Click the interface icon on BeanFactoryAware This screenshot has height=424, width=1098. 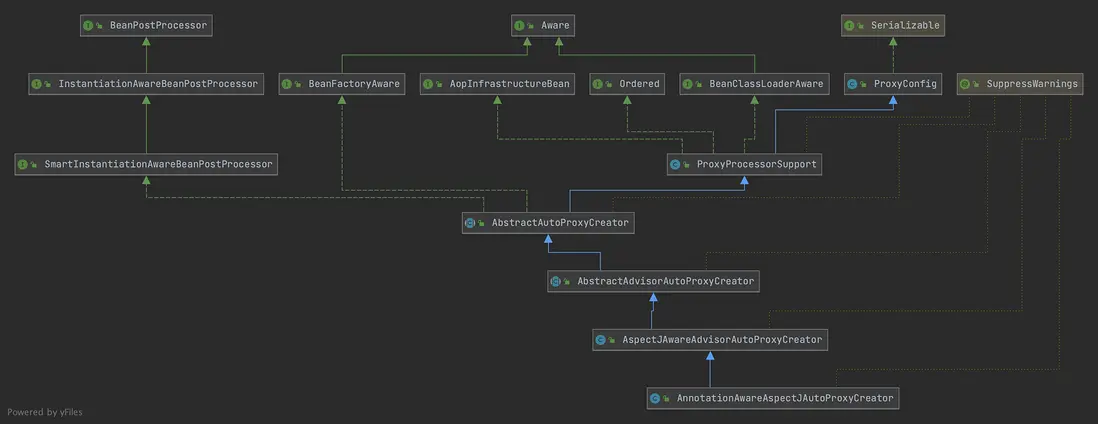coord(287,84)
